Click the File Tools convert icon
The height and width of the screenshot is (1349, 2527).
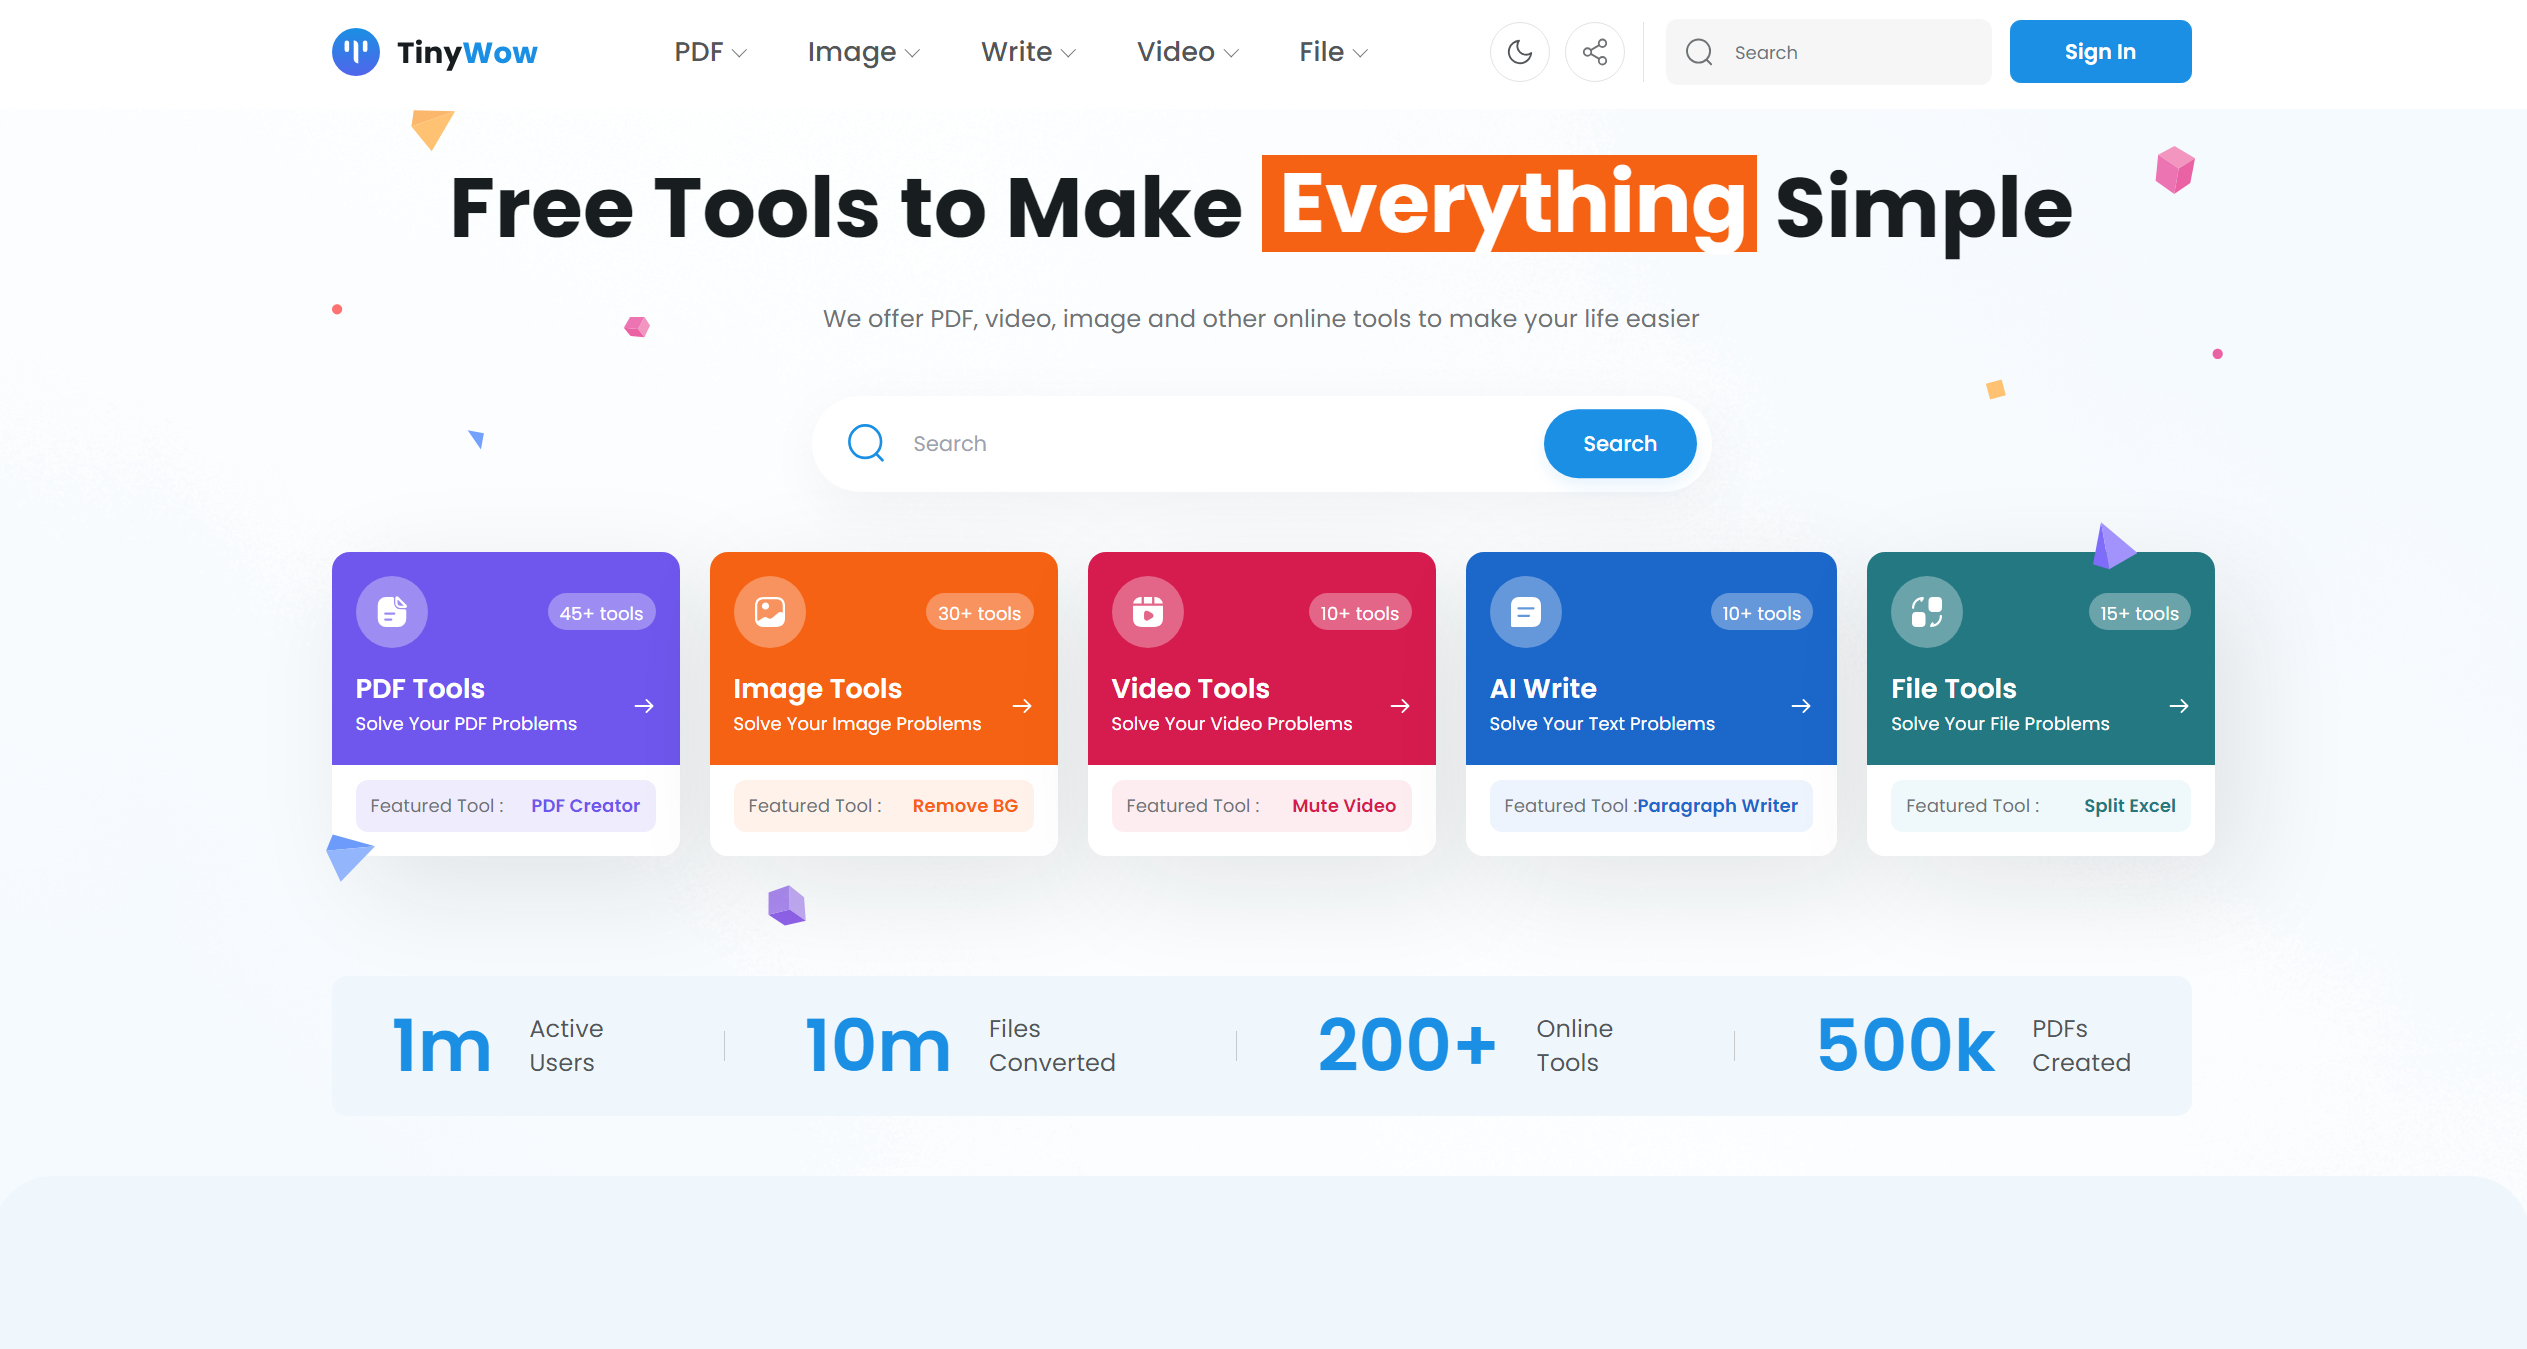(1927, 612)
